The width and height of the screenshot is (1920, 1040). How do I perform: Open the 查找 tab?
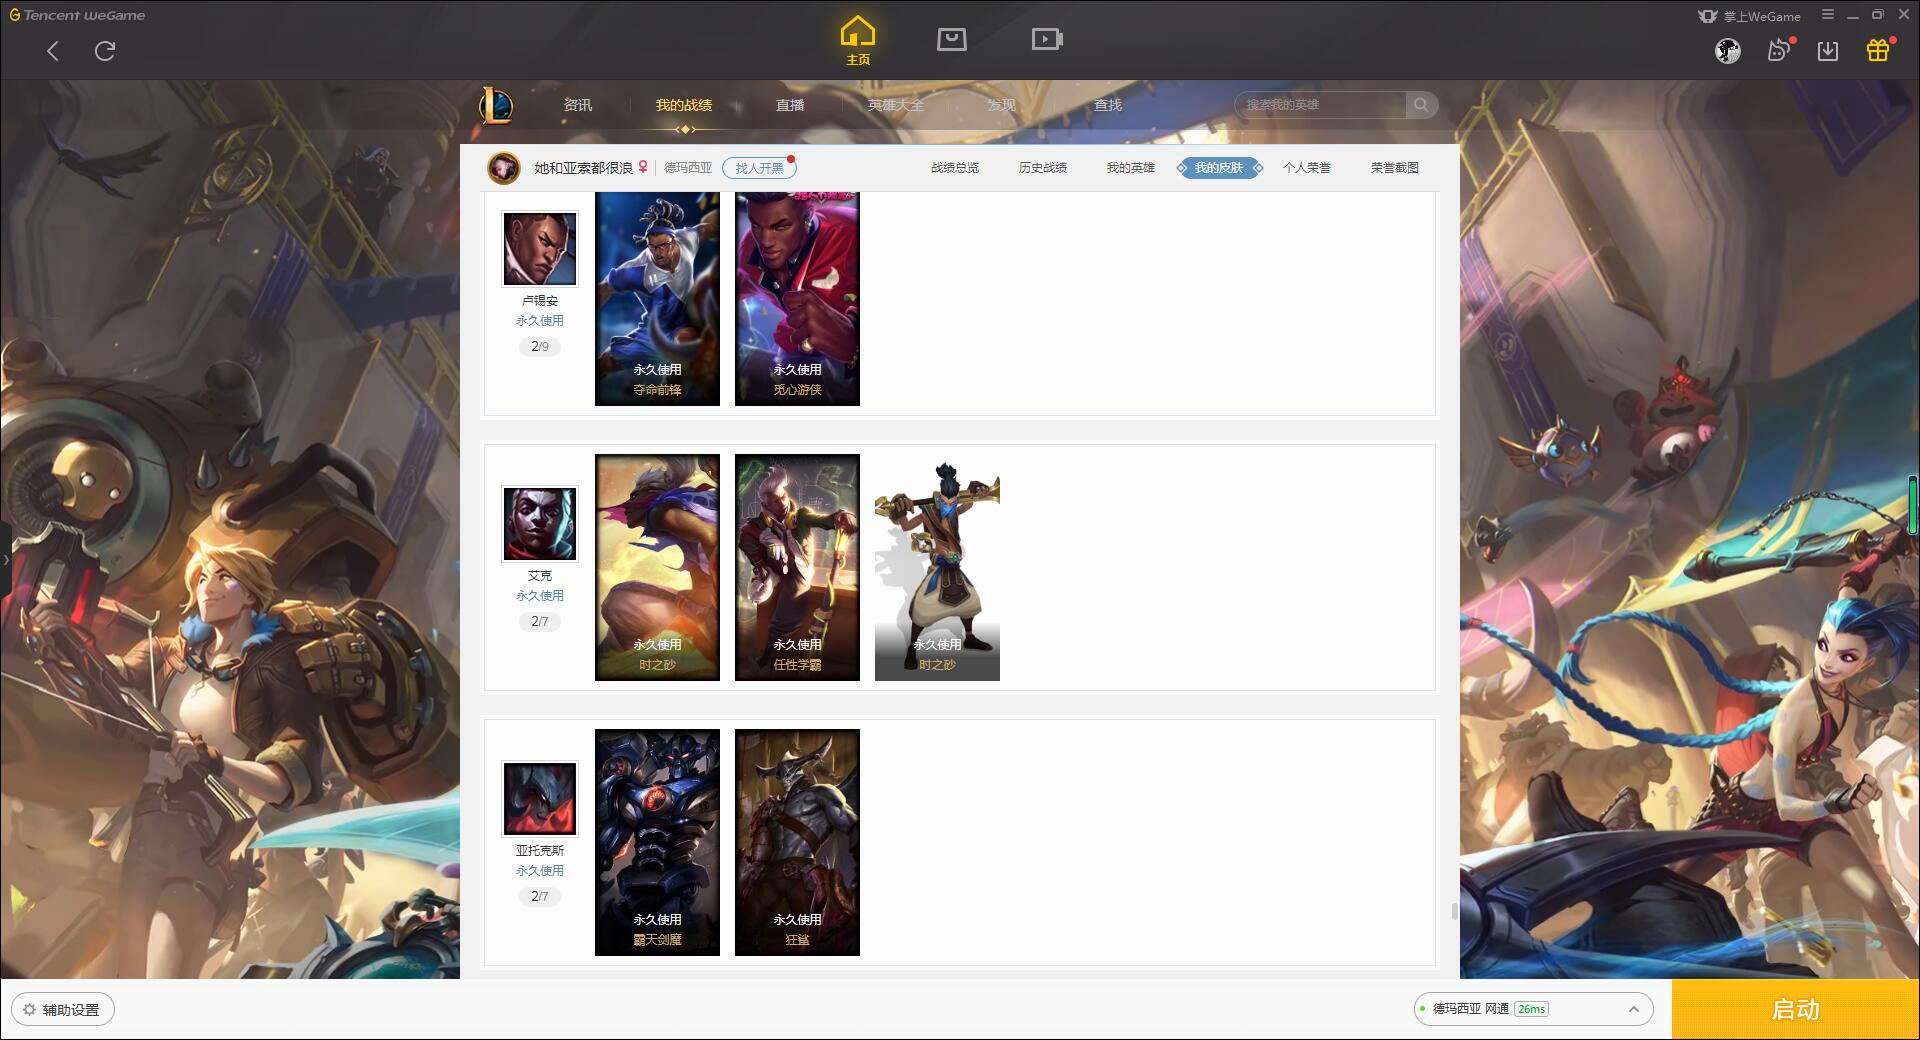pyautogui.click(x=1108, y=105)
